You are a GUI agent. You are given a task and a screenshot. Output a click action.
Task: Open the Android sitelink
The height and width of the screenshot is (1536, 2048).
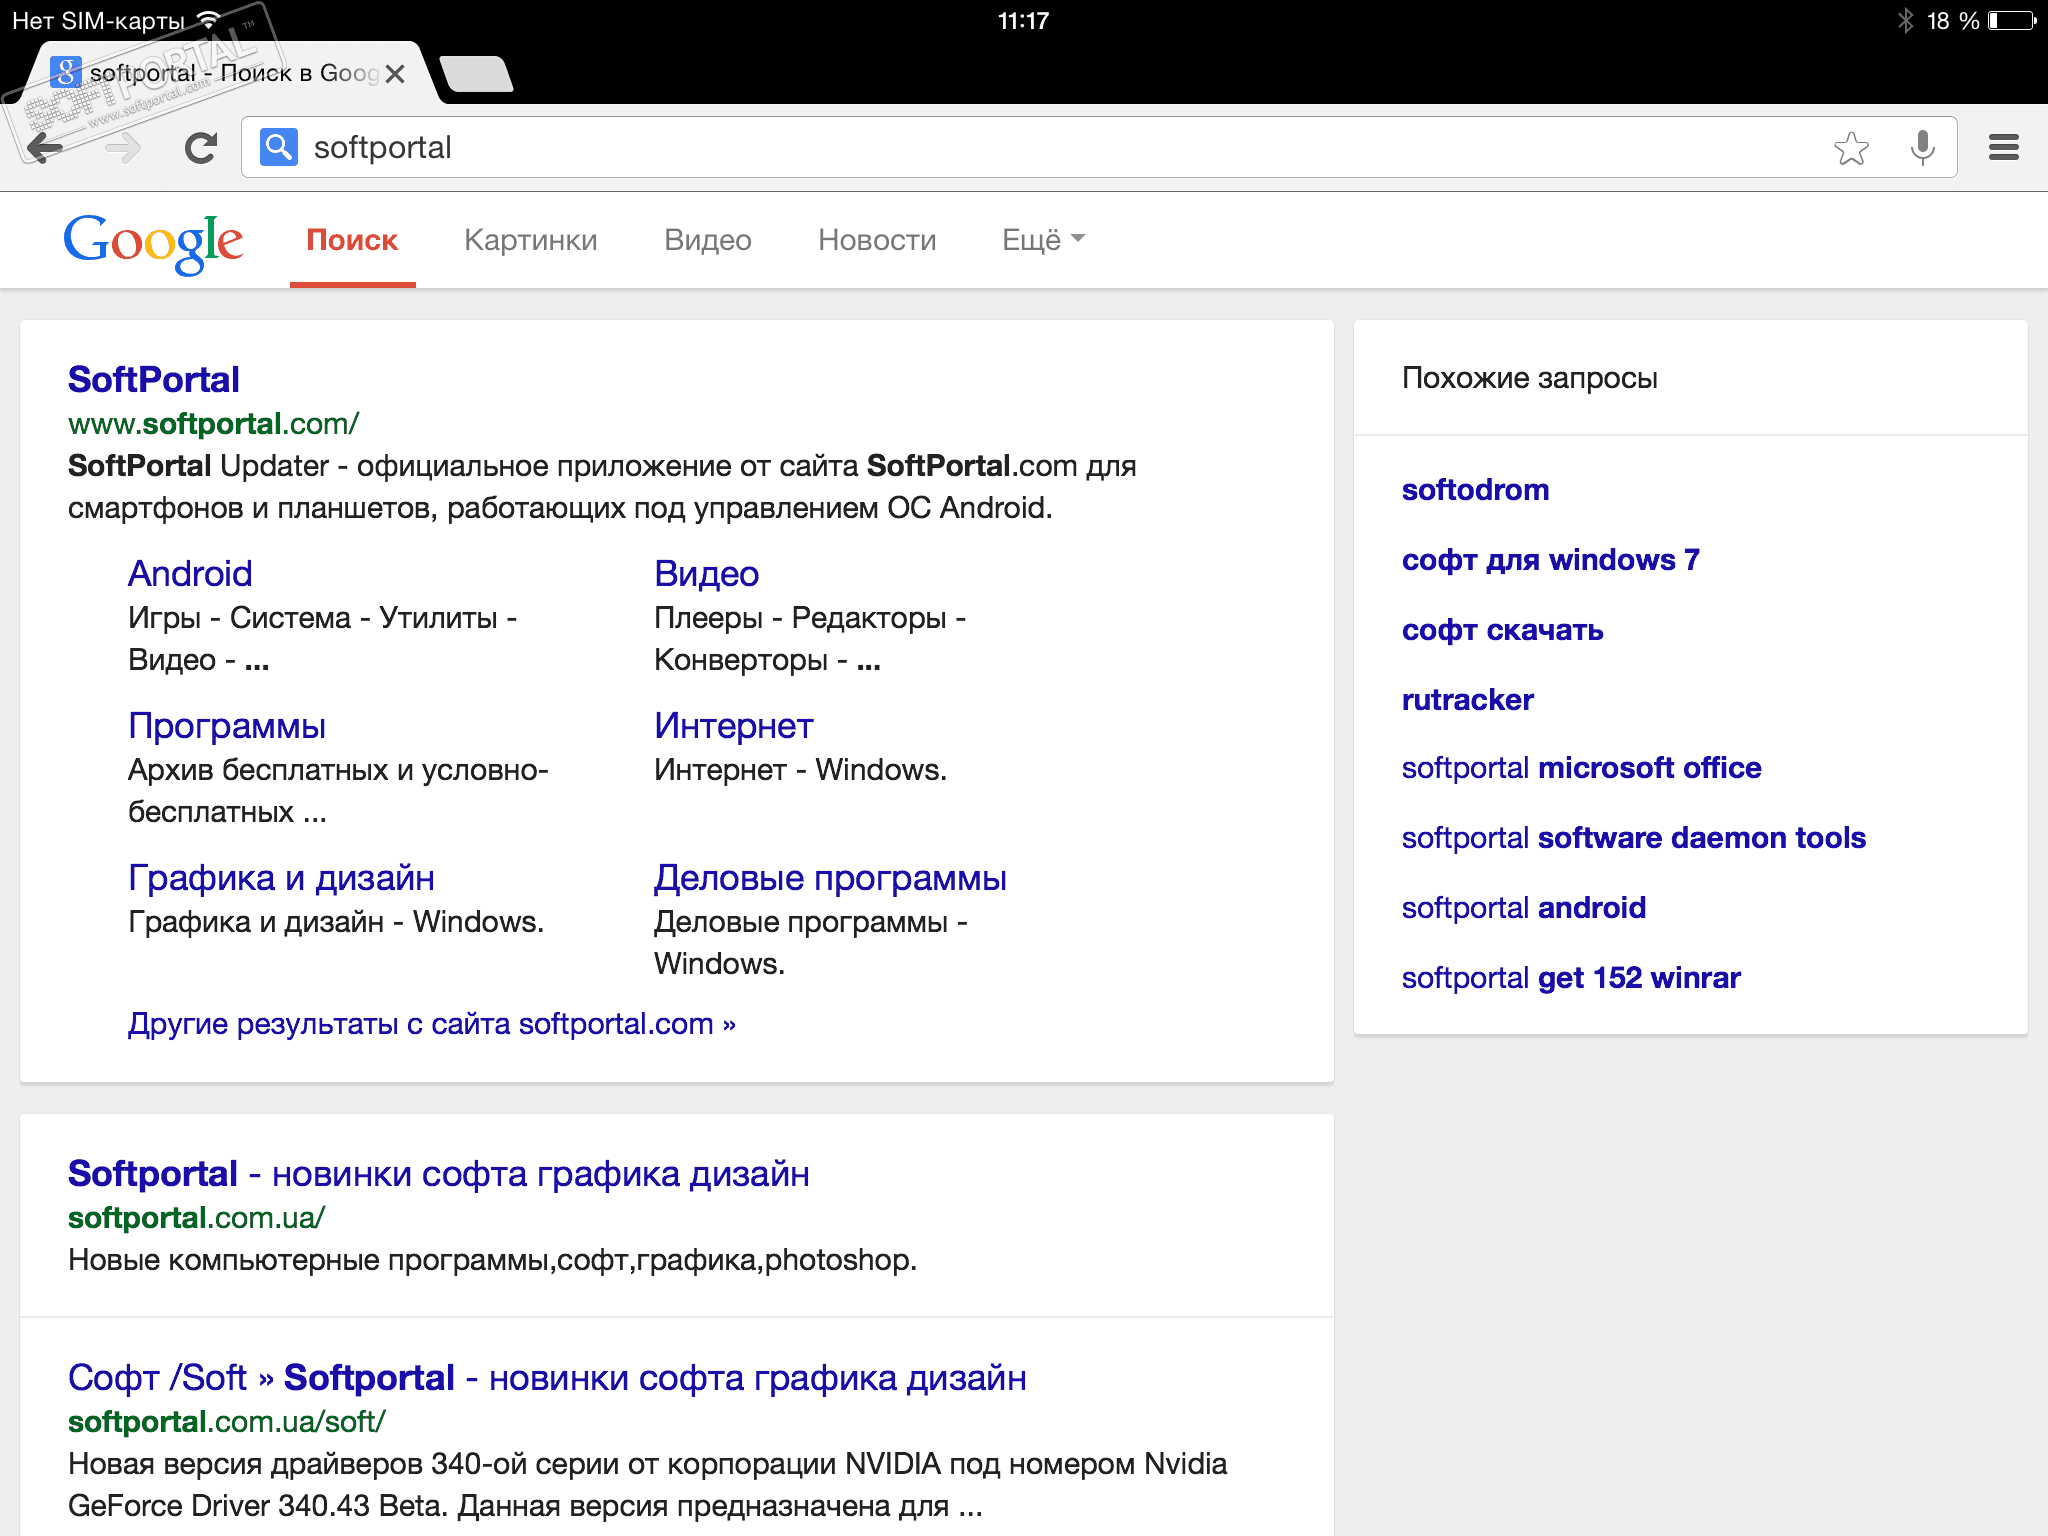tap(190, 574)
